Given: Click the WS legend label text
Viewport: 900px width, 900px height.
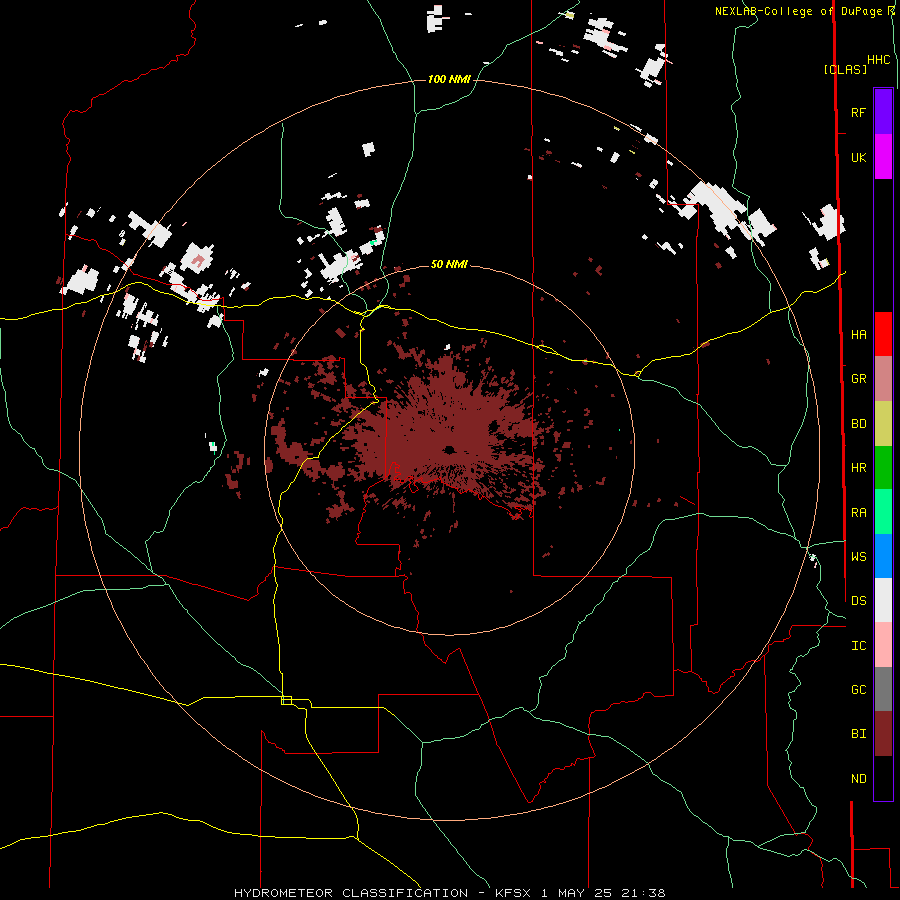Looking at the screenshot, I should 859,556.
